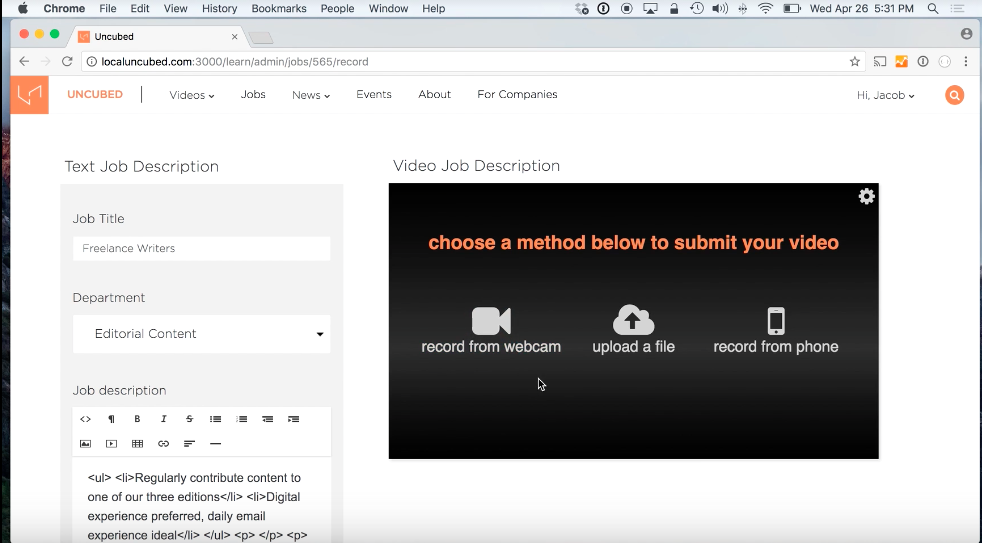This screenshot has height=543, width=982.
Task: Open the Jobs navigation link
Action: tap(253, 95)
